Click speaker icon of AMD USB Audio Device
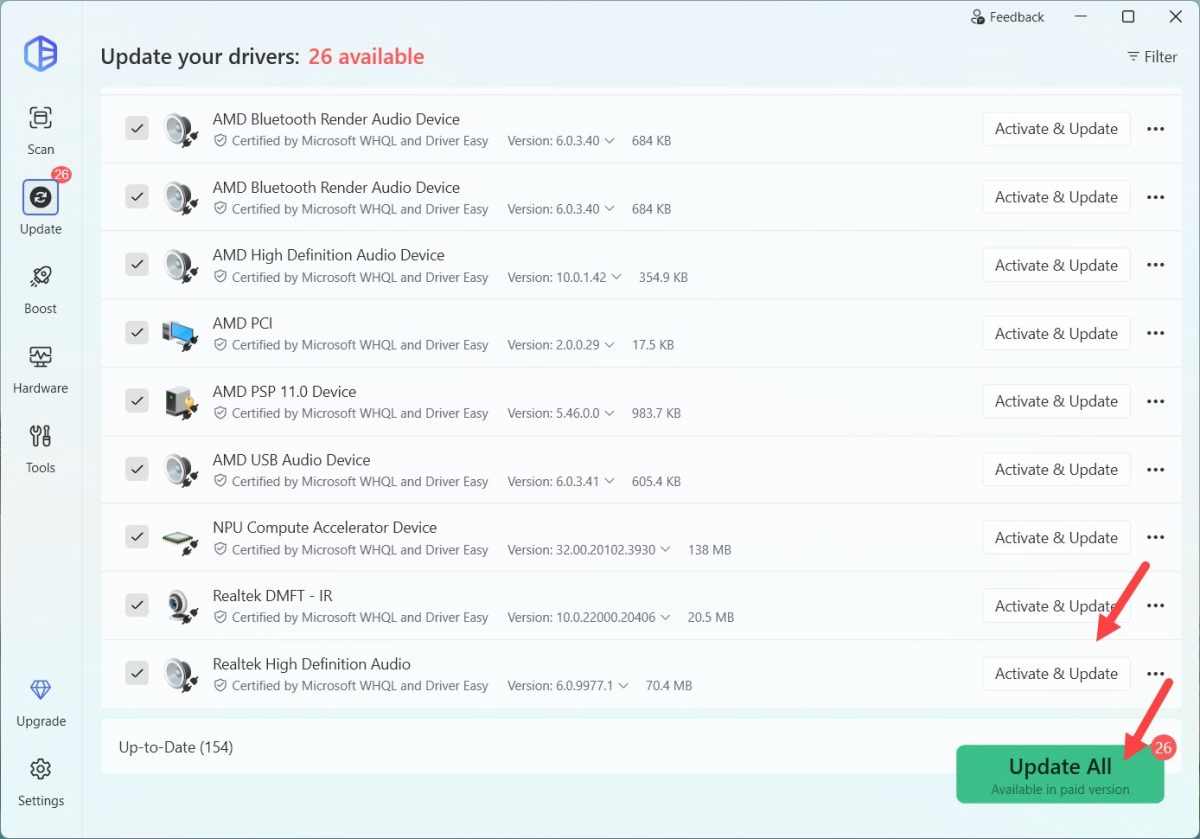Image resolution: width=1200 pixels, height=839 pixels. point(181,470)
